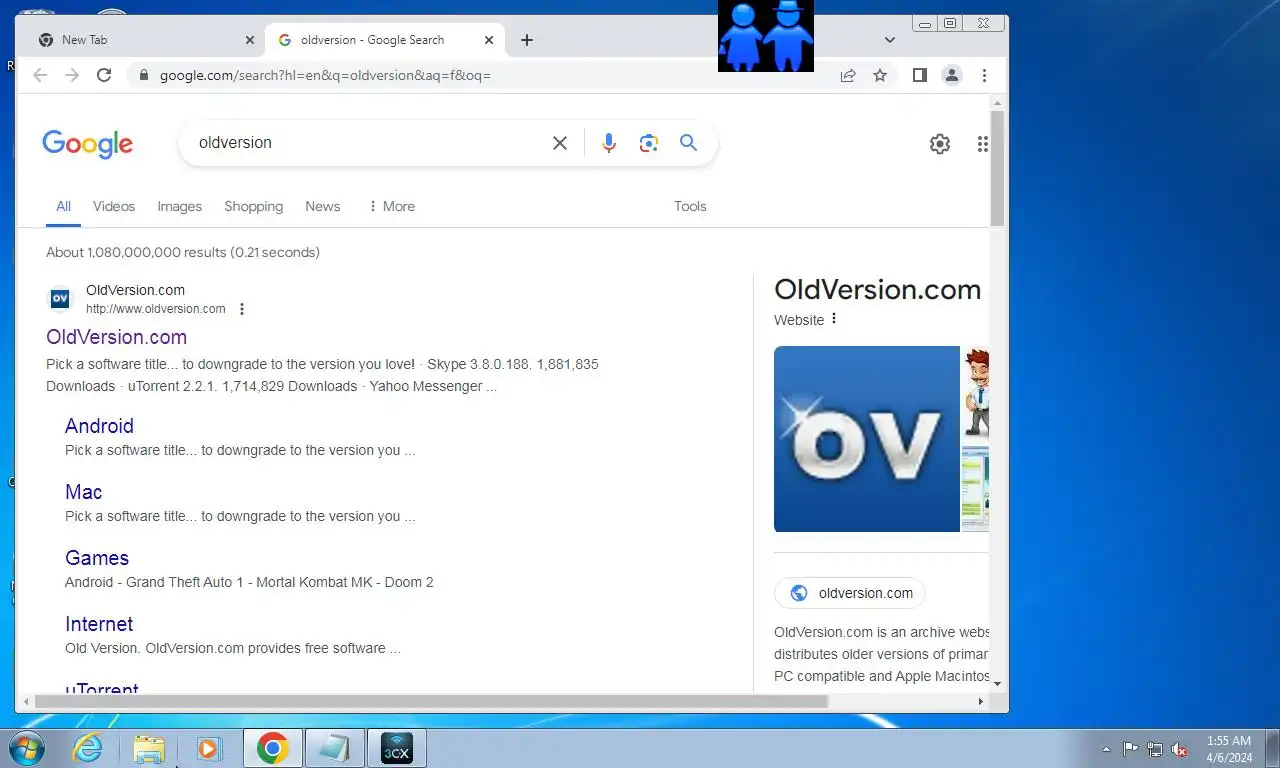
Task: Close the New Tab tab
Action: click(x=250, y=40)
